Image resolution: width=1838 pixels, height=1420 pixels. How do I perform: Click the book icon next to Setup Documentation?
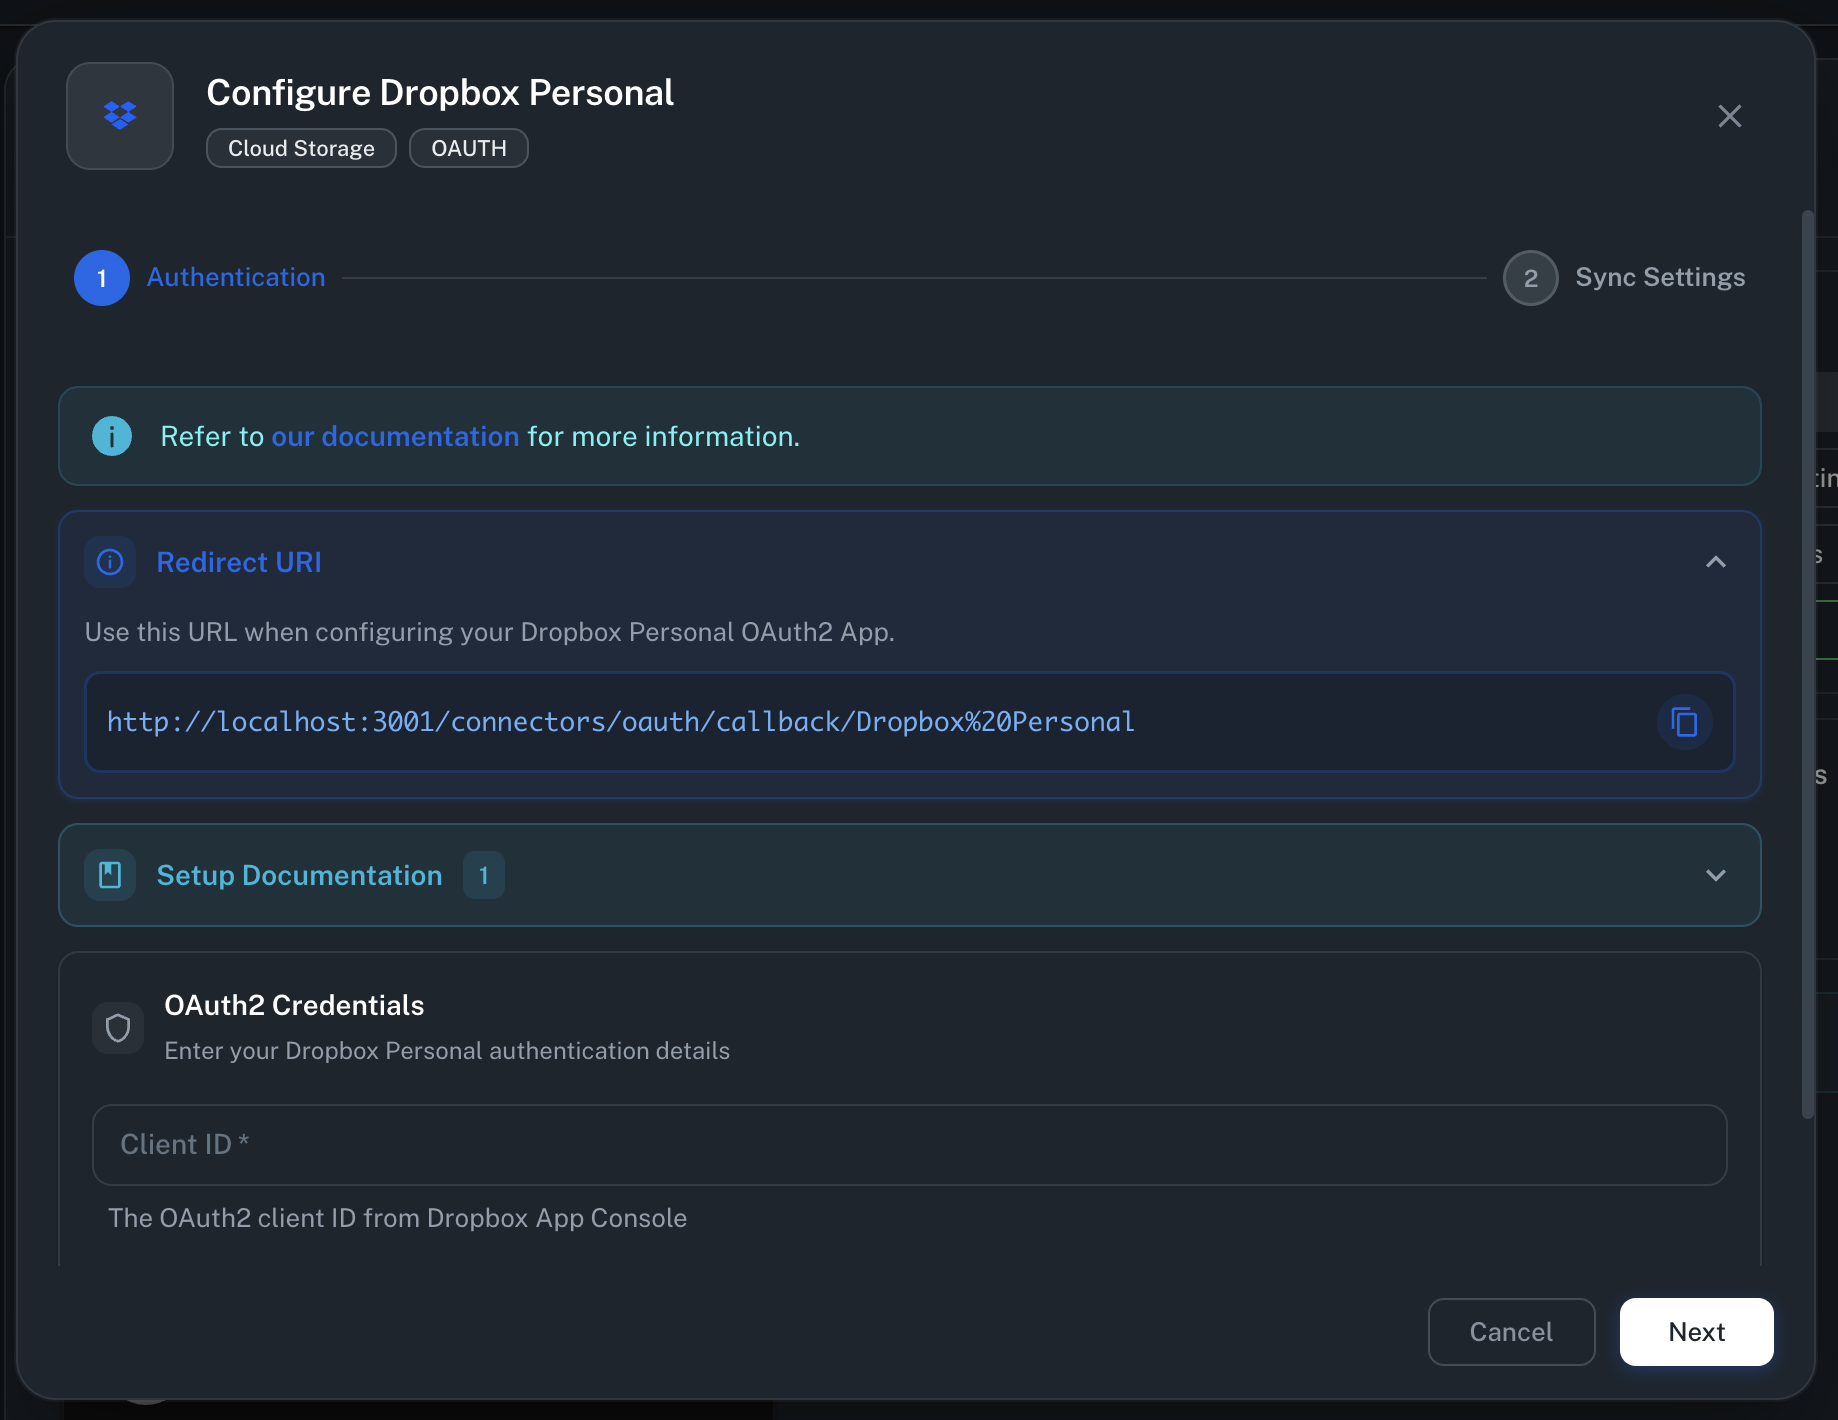click(x=110, y=874)
